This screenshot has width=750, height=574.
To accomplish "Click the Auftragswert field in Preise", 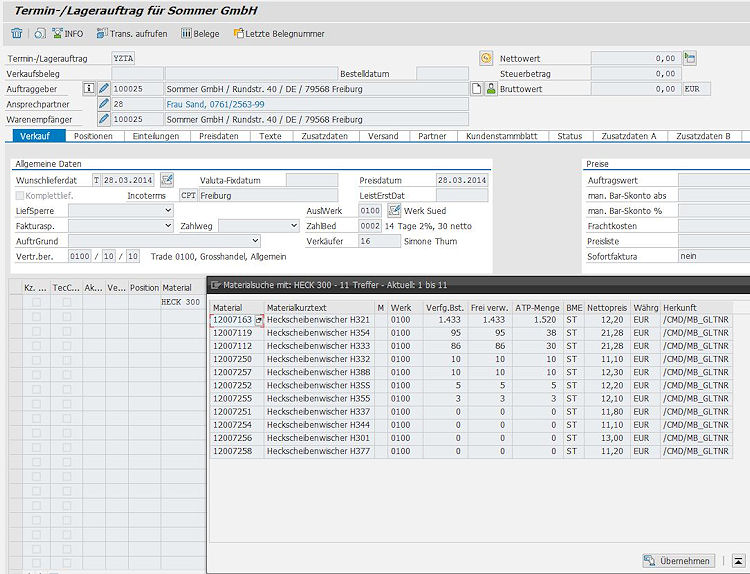I will pos(714,180).
